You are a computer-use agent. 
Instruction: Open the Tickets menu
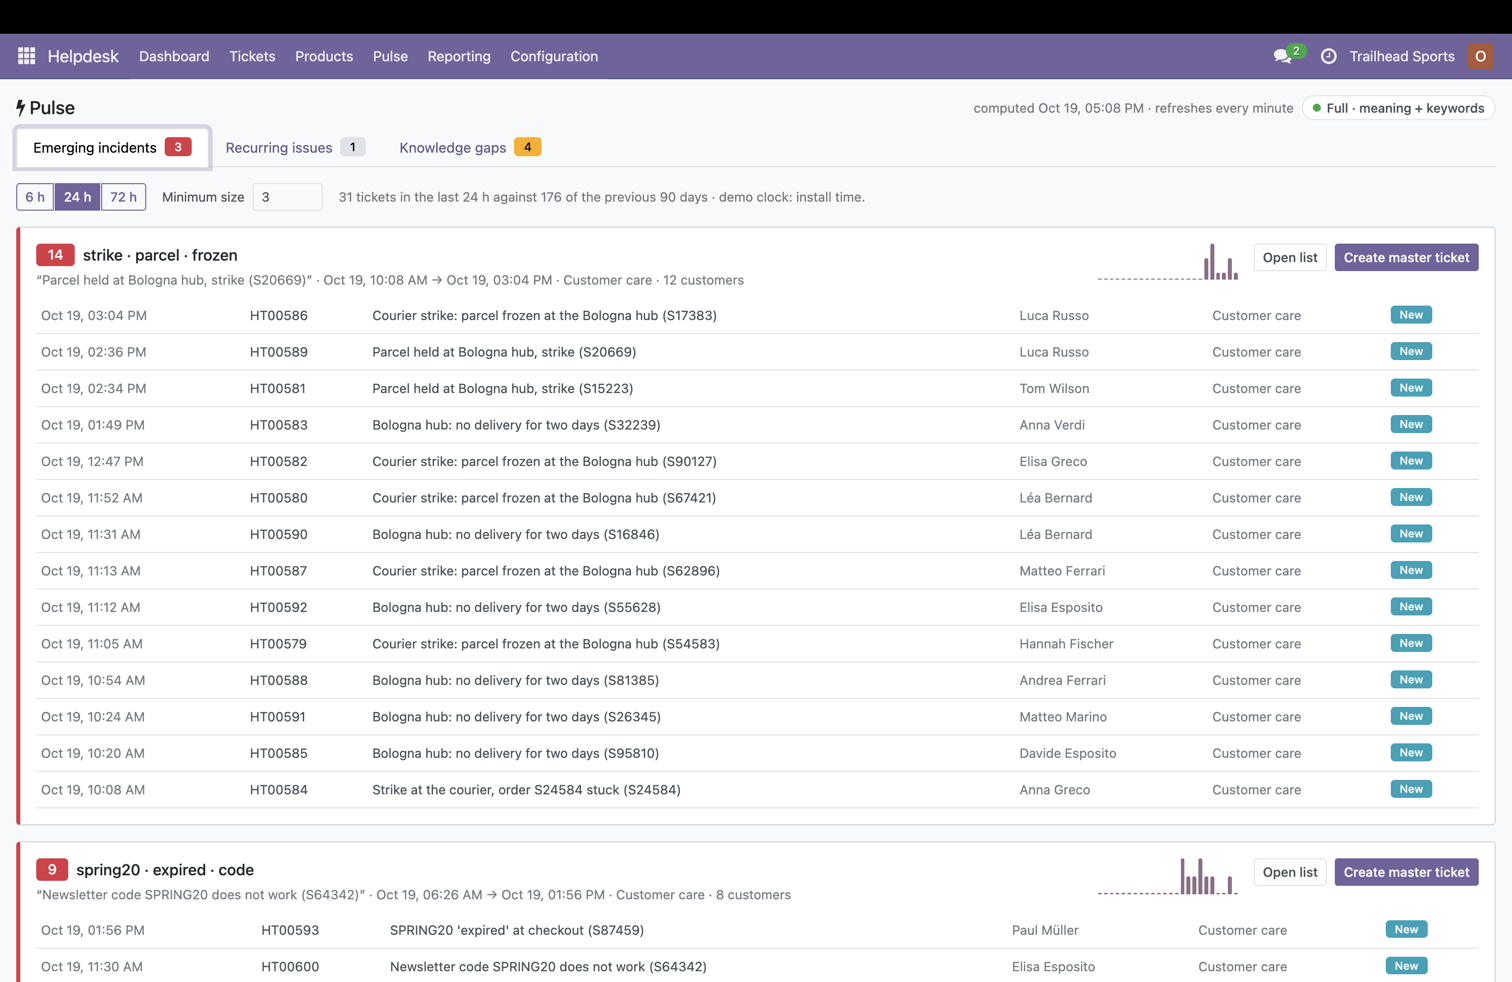pos(252,56)
